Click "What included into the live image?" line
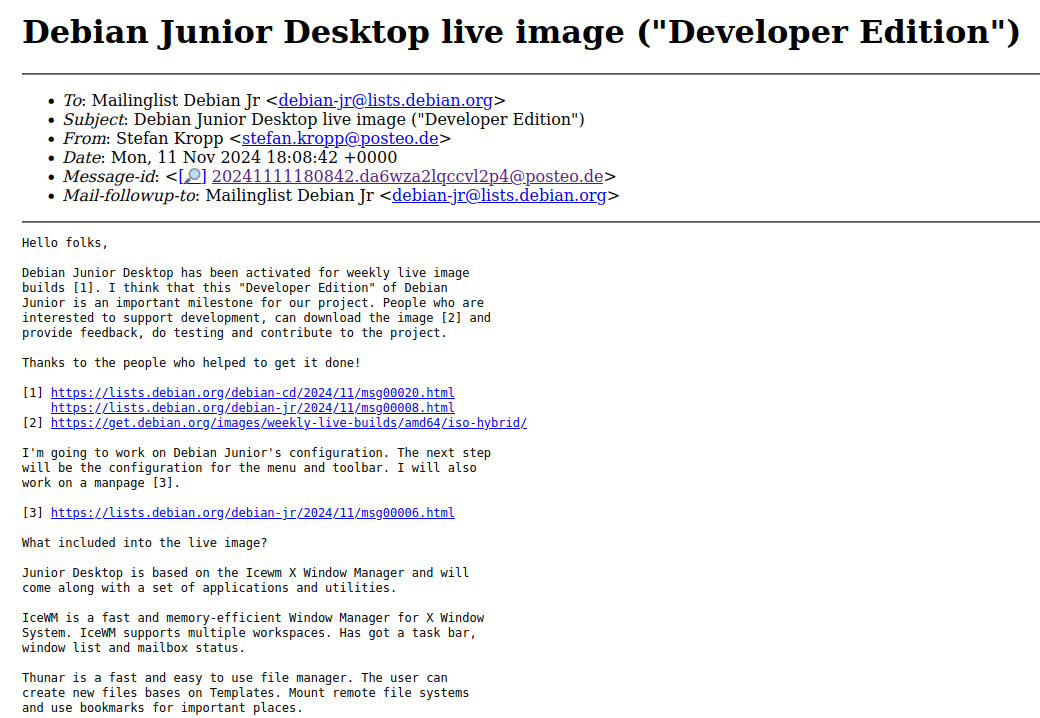Screen dimensions: 1040x718 pyautogui.click(x=145, y=542)
